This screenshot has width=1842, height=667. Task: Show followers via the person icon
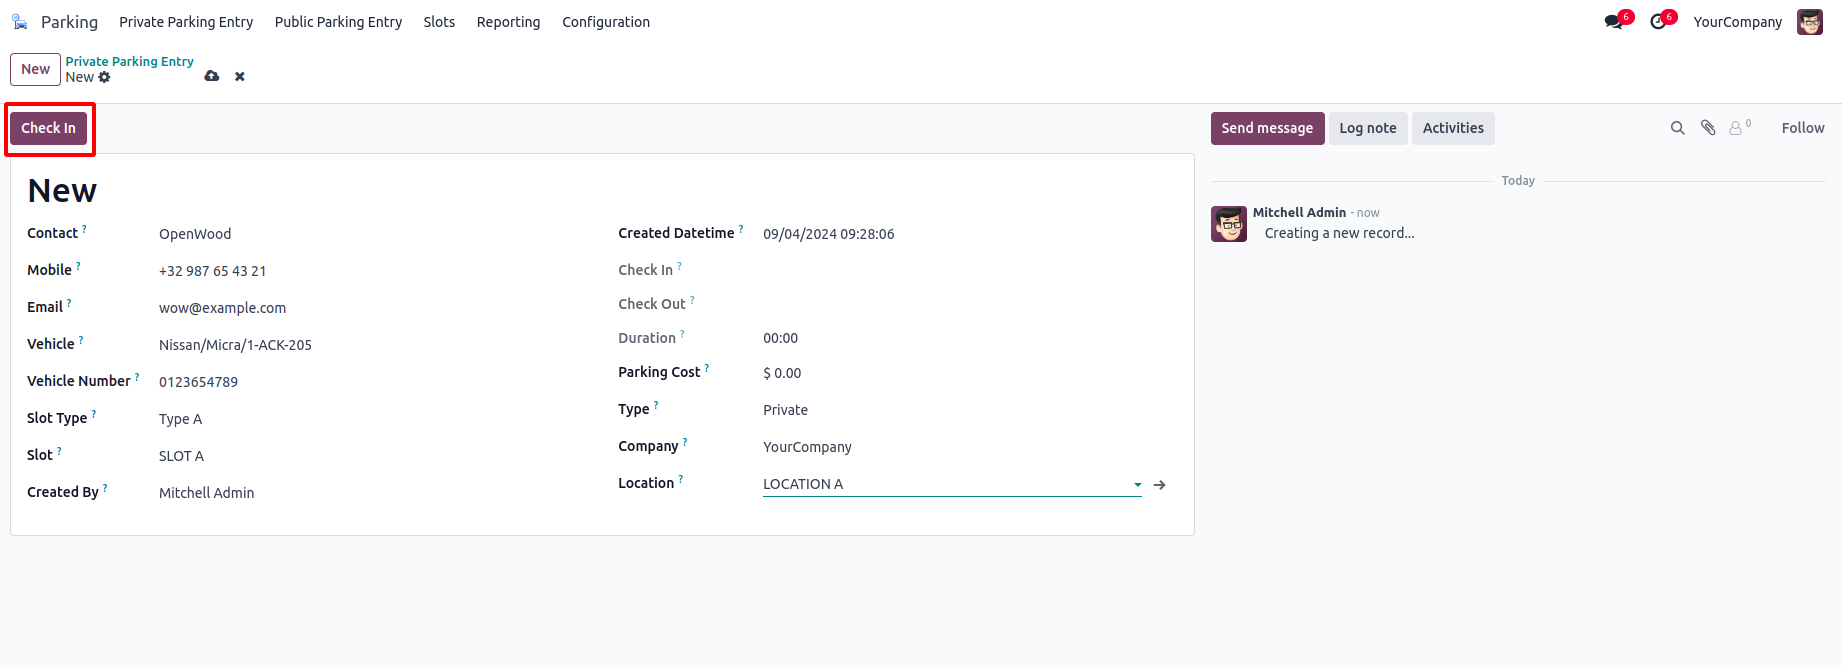1736,128
